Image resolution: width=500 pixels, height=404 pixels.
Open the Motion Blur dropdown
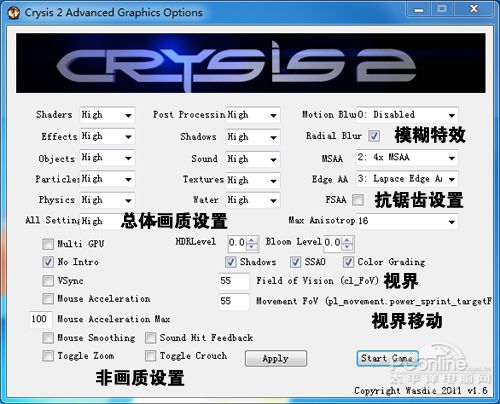coord(407,115)
